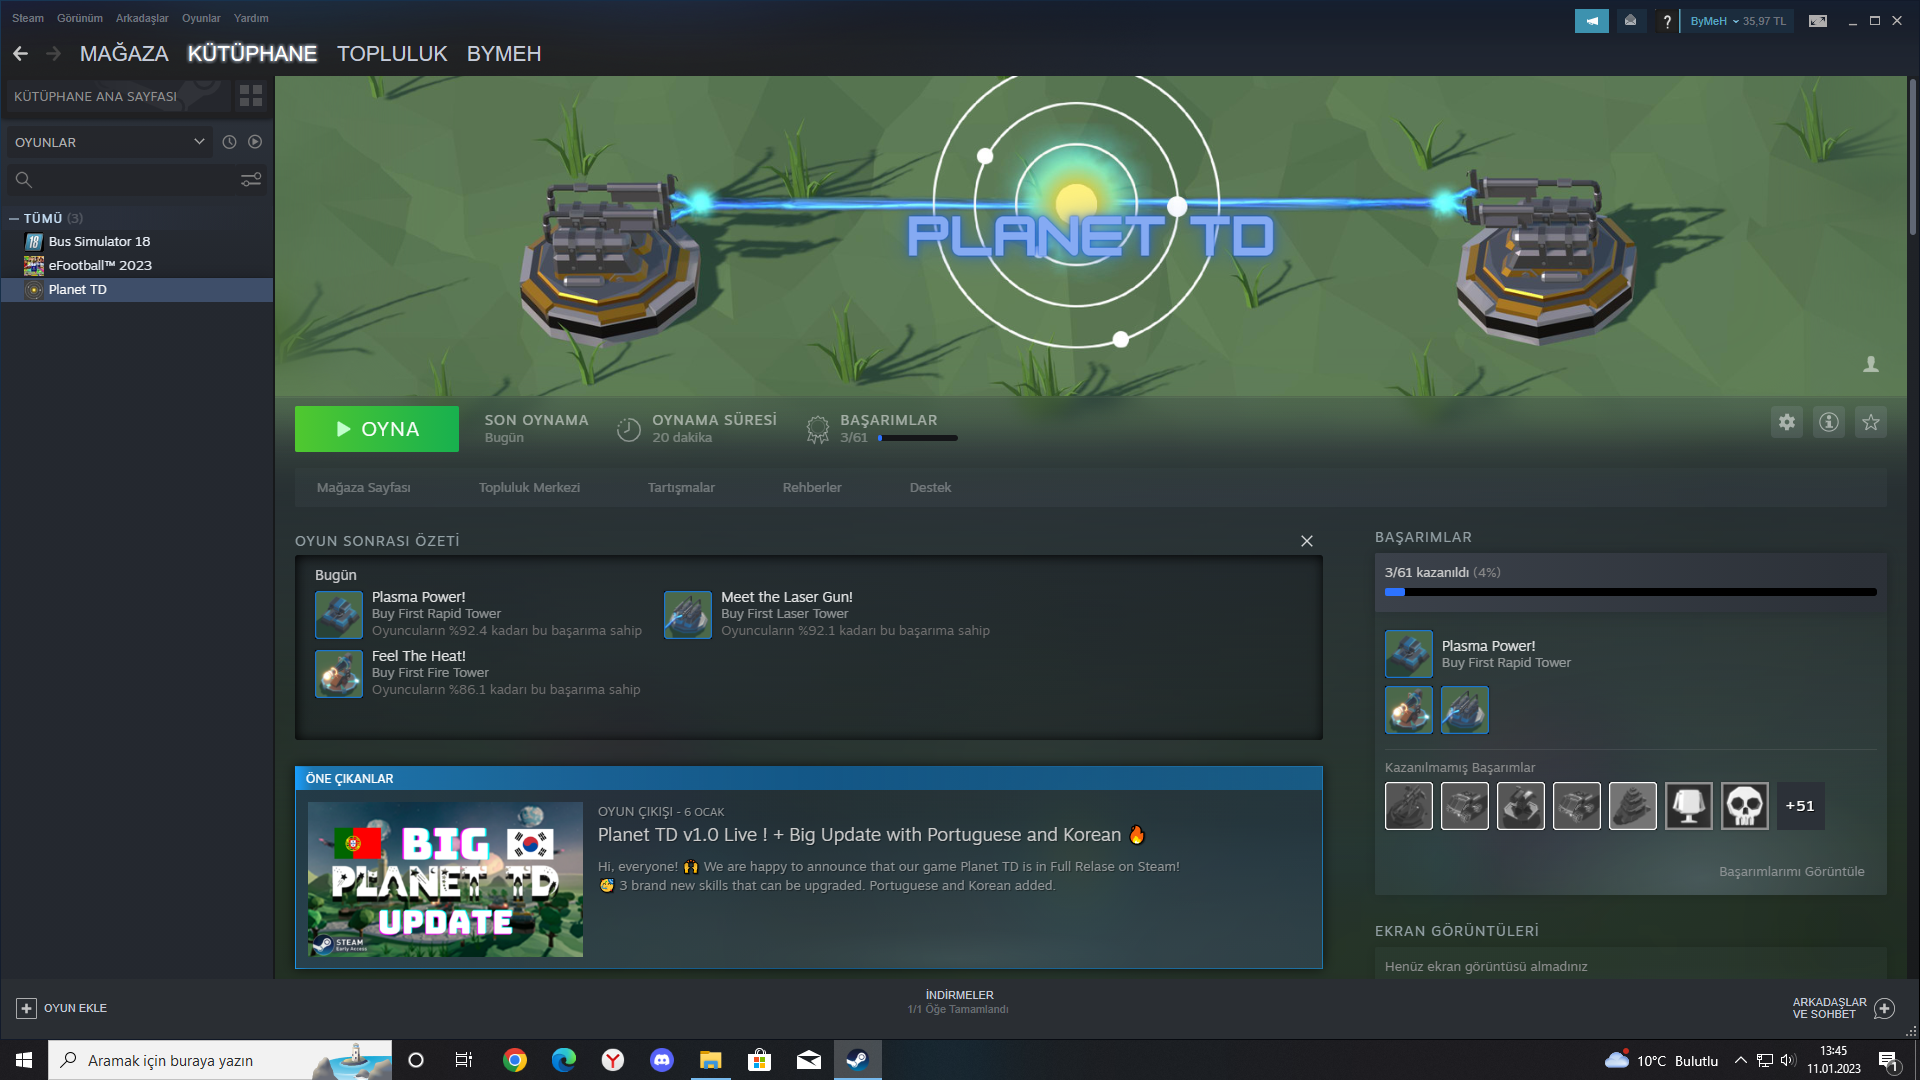Open Tartışmalar link
This screenshot has height=1080, width=1920.
681,488
